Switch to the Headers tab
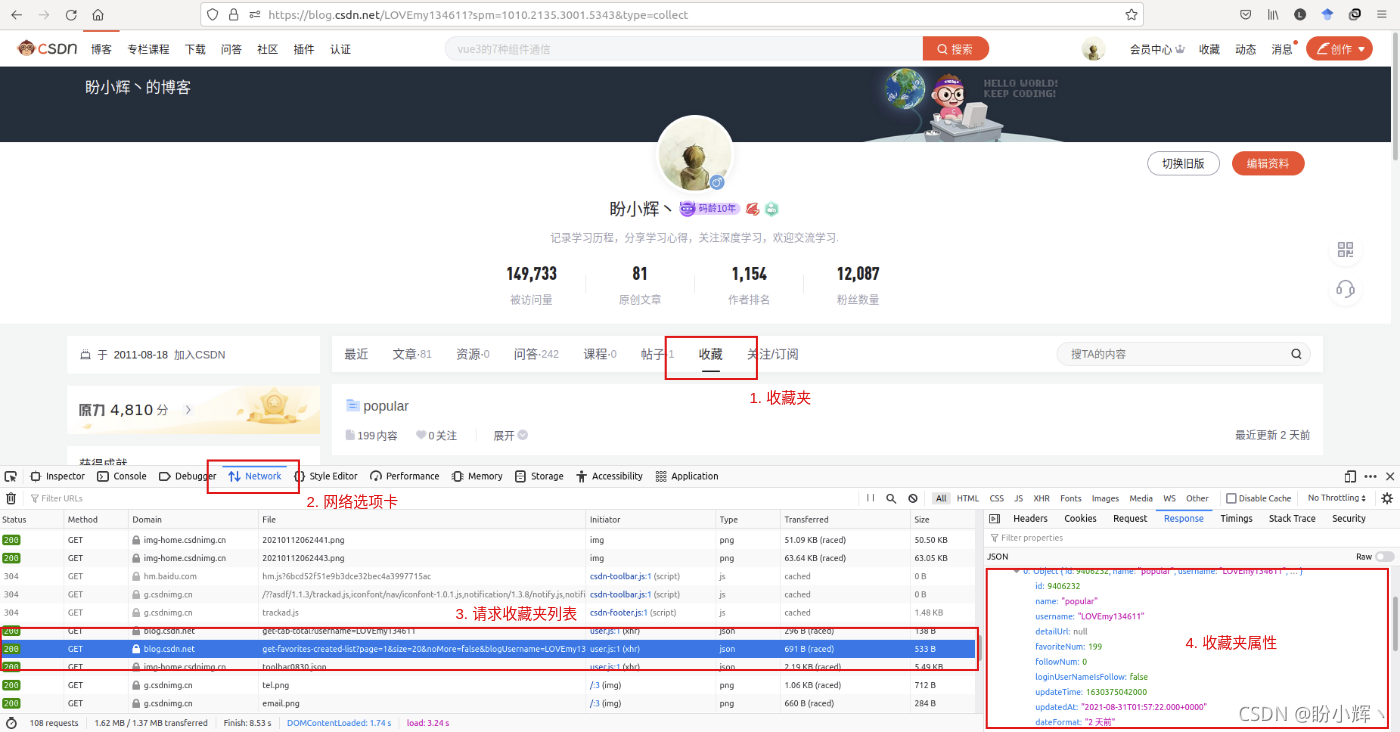 (x=1030, y=519)
